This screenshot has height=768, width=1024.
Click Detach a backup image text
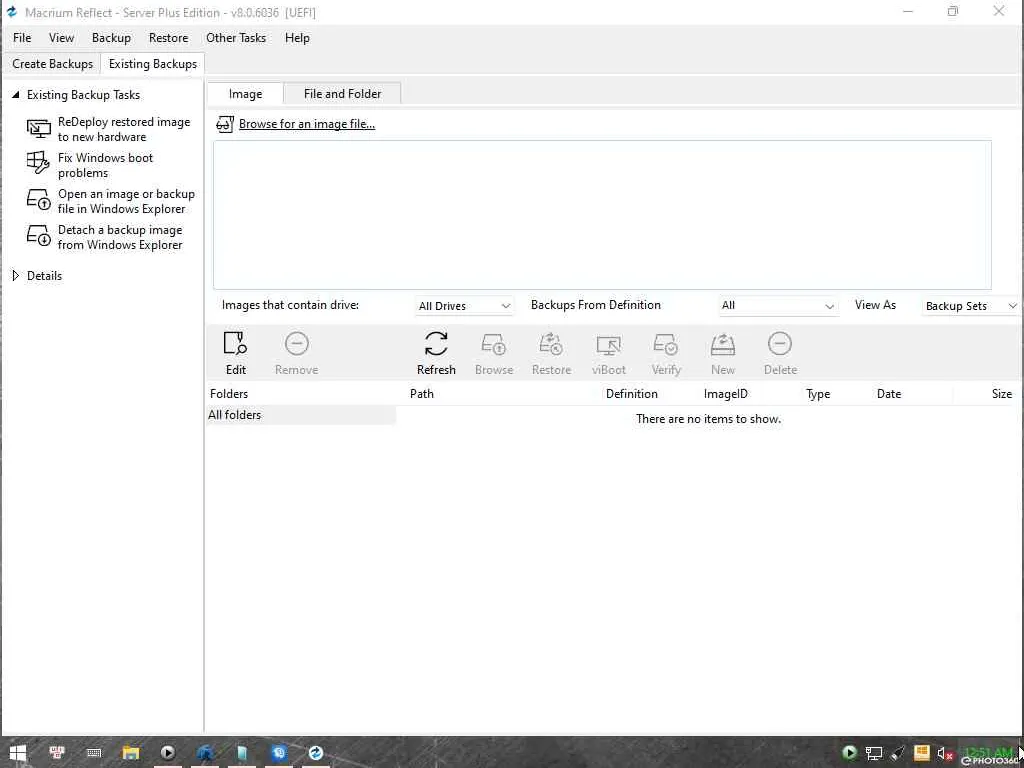point(120,237)
